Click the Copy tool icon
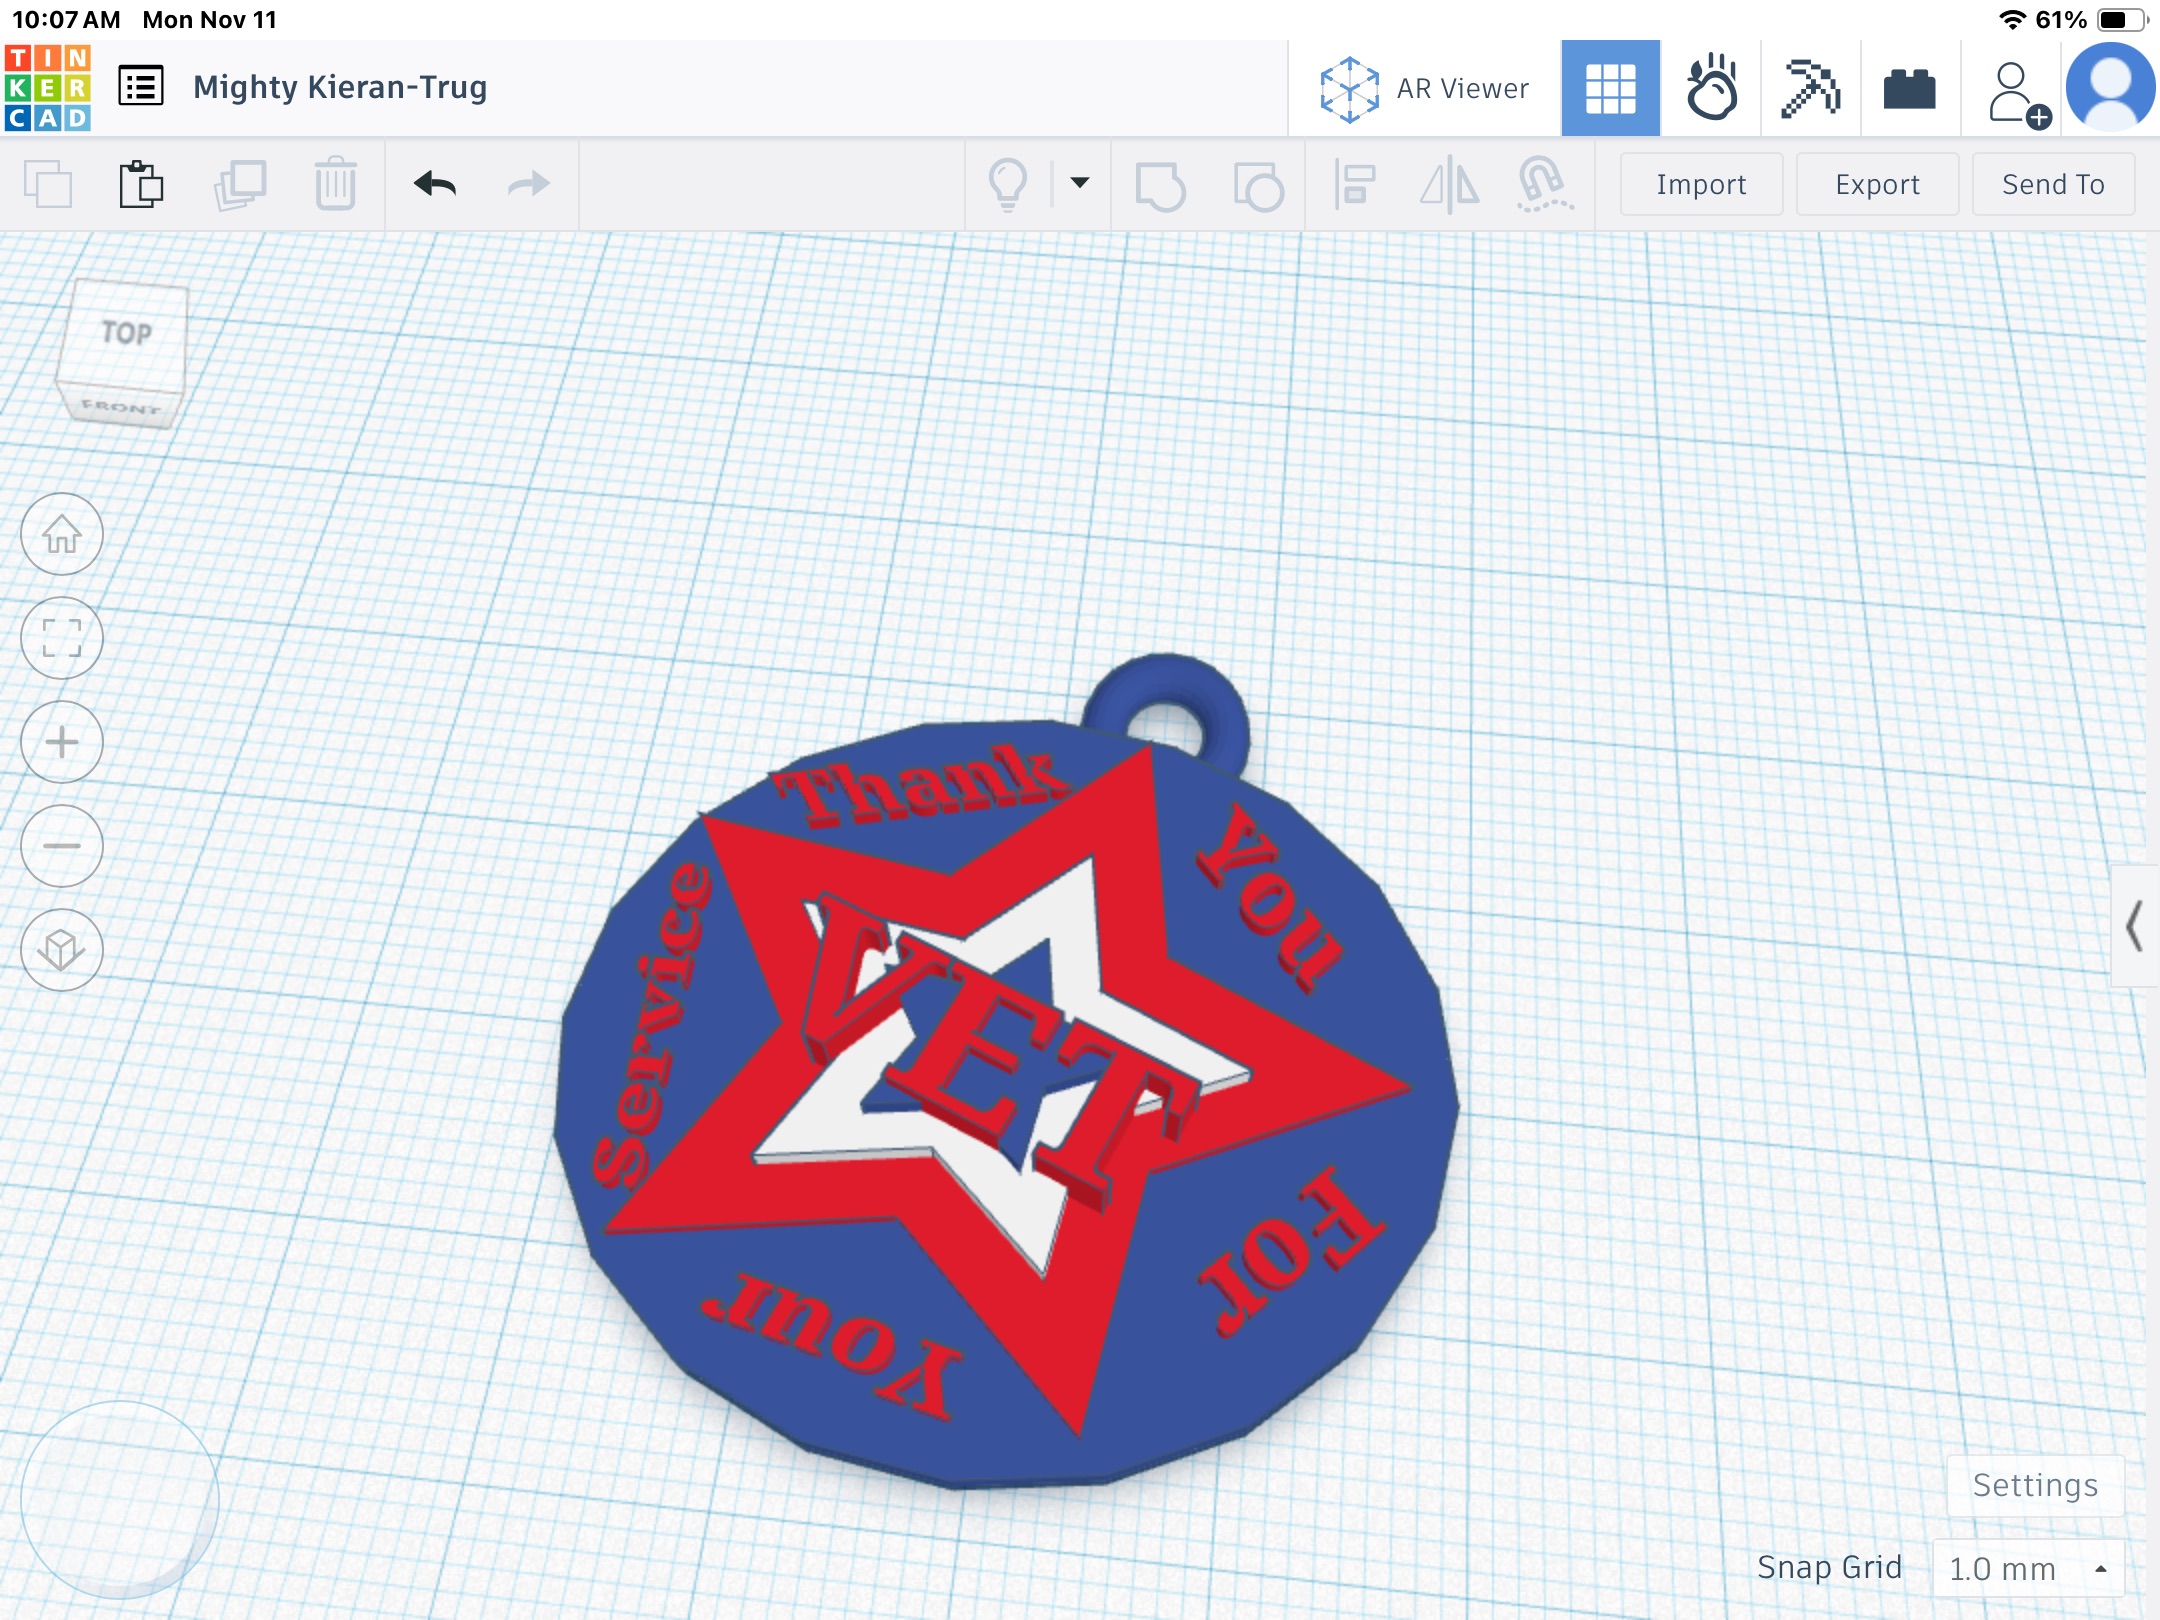Viewport: 2160px width, 1620px height. 47,184
